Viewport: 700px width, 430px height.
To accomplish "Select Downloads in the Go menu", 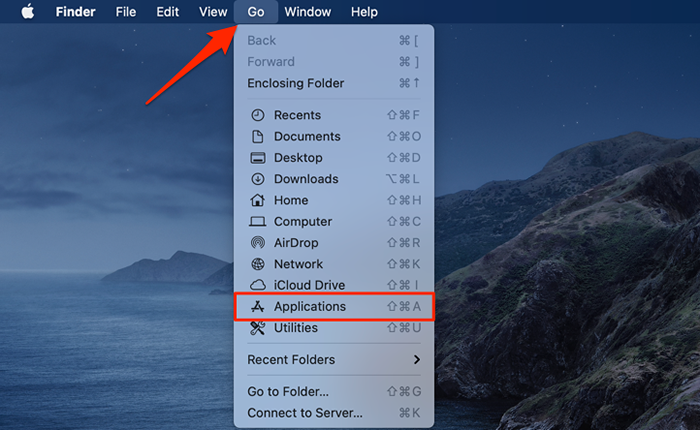I will [x=334, y=179].
